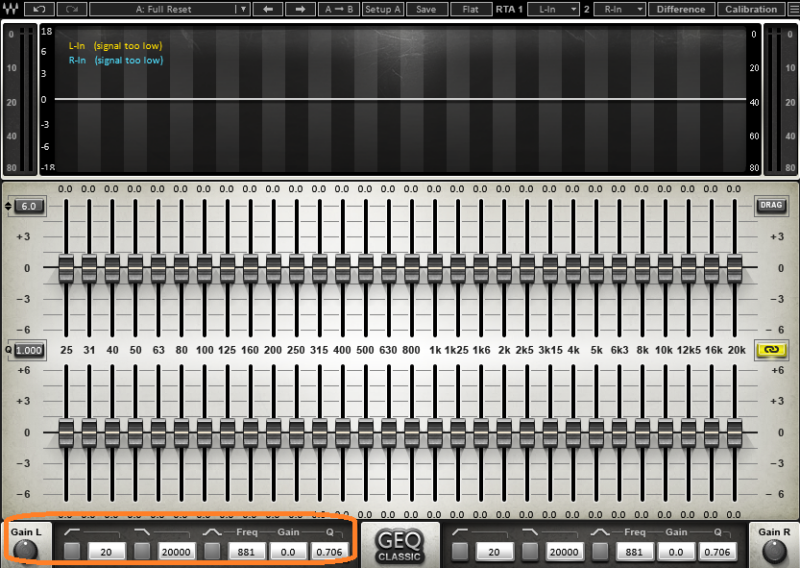Open the RTA 2 R-In source dropdown
800x568 pixels.
tap(619, 9)
